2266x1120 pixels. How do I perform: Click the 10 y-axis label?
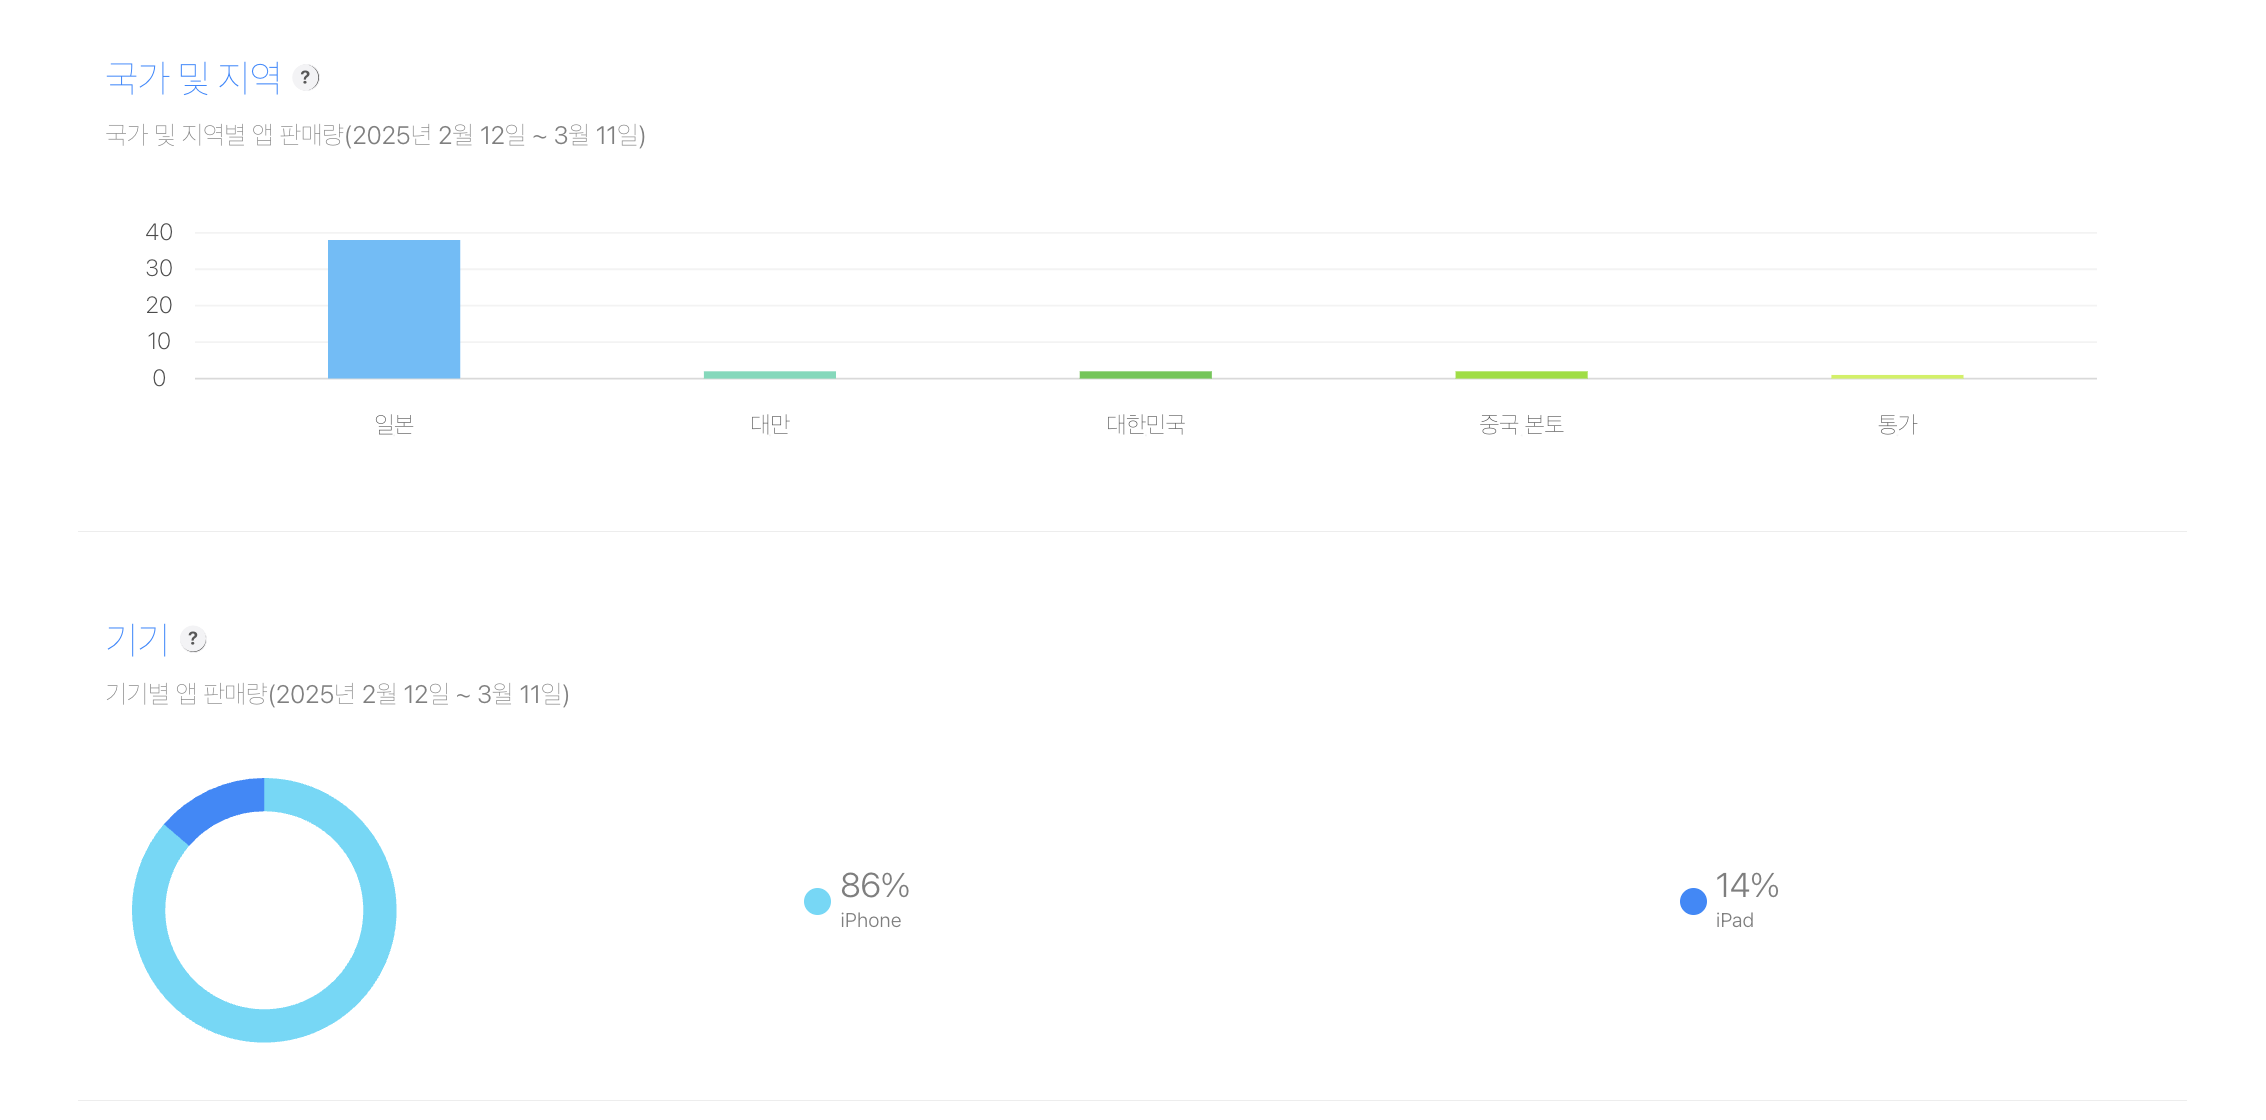pyautogui.click(x=159, y=341)
